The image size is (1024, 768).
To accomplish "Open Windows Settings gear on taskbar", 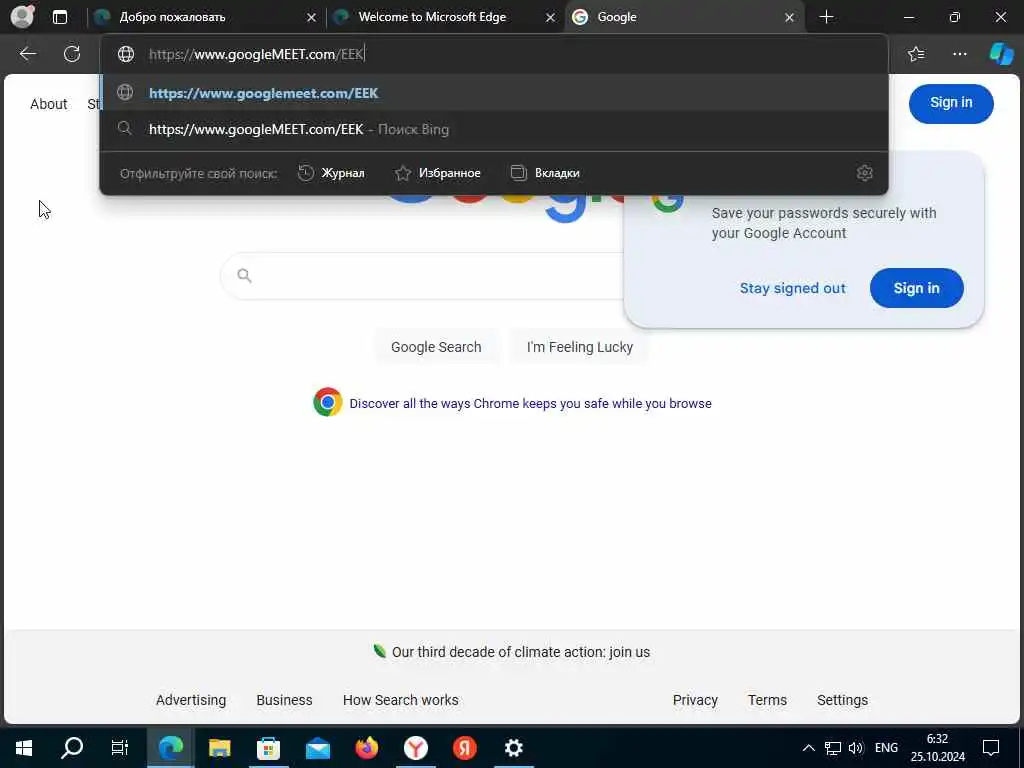I will point(513,748).
